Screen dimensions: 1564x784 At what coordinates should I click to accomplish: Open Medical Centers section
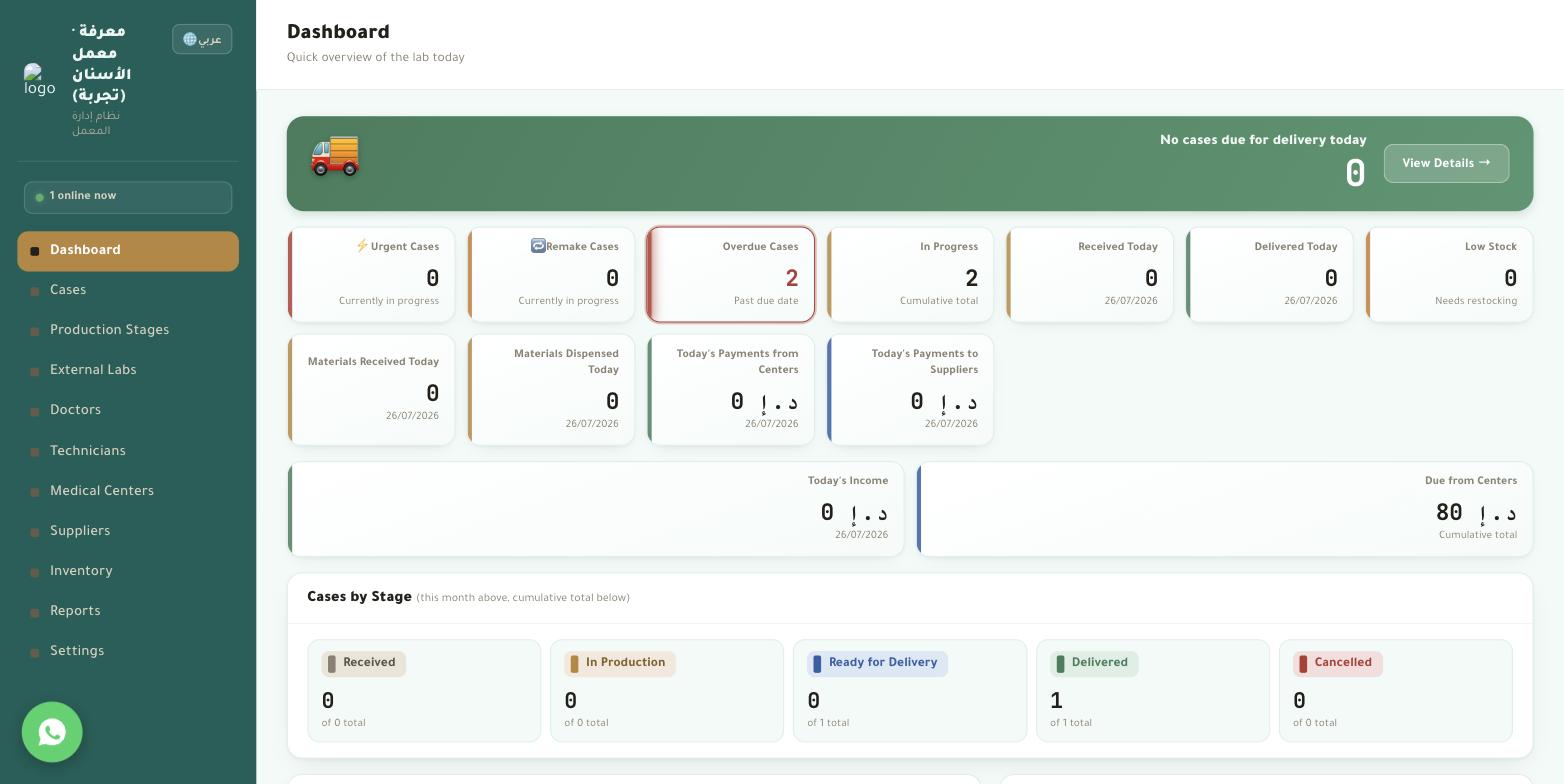point(128,492)
